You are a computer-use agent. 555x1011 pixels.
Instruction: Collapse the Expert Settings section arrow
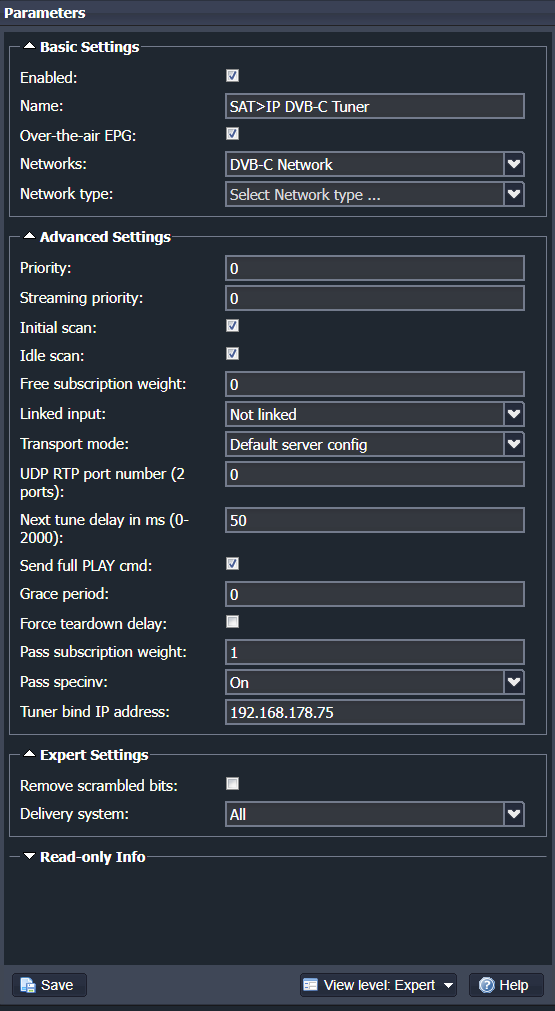(29, 754)
